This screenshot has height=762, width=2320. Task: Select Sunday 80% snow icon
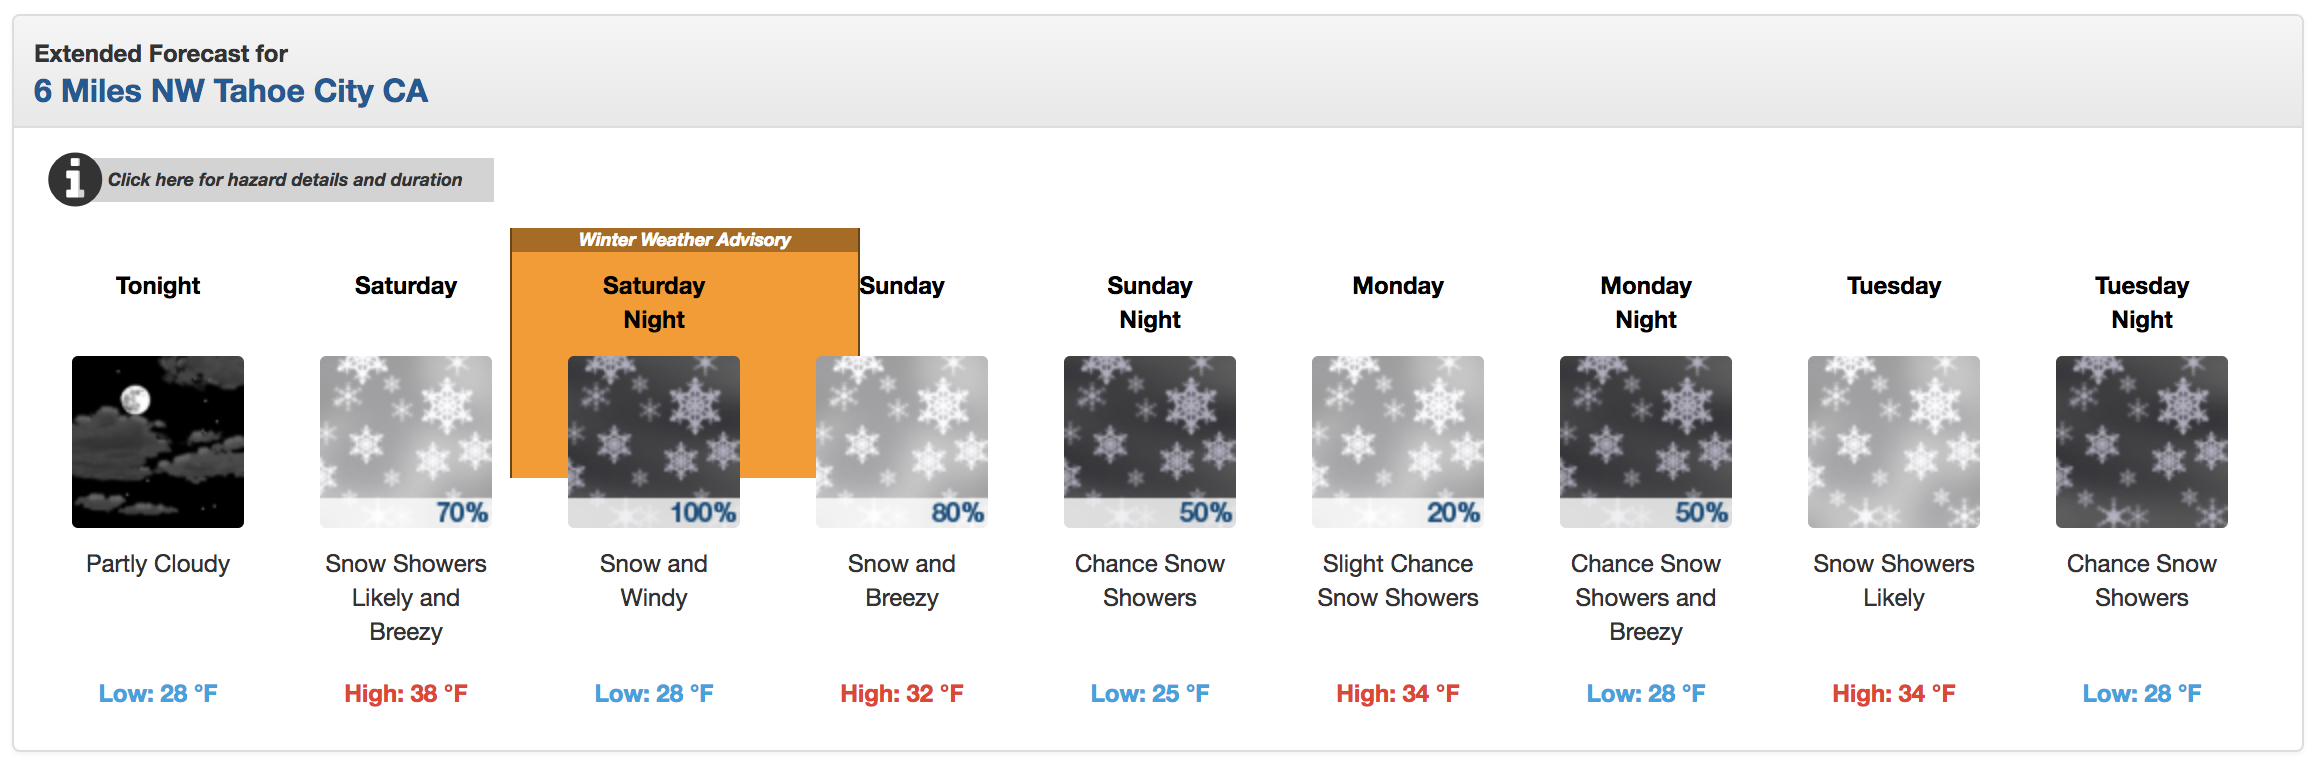pos(902,442)
